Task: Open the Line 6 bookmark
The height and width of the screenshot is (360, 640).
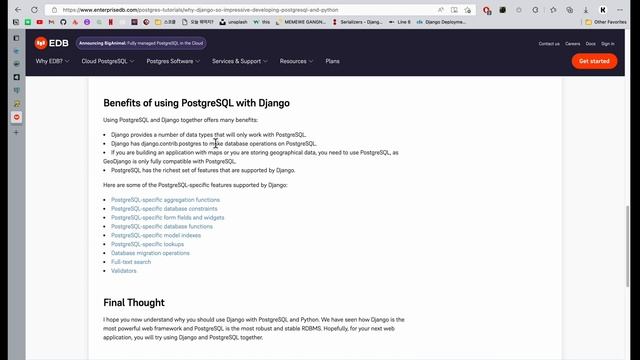Action: [x=400, y=22]
